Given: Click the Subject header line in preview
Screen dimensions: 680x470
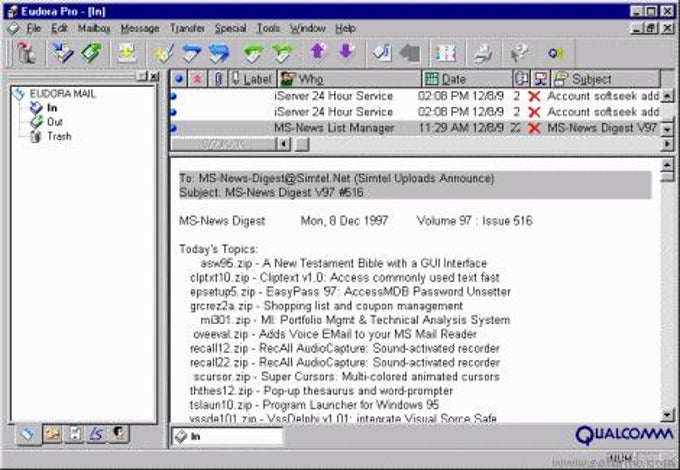Looking at the screenshot, I should pos(271,193).
